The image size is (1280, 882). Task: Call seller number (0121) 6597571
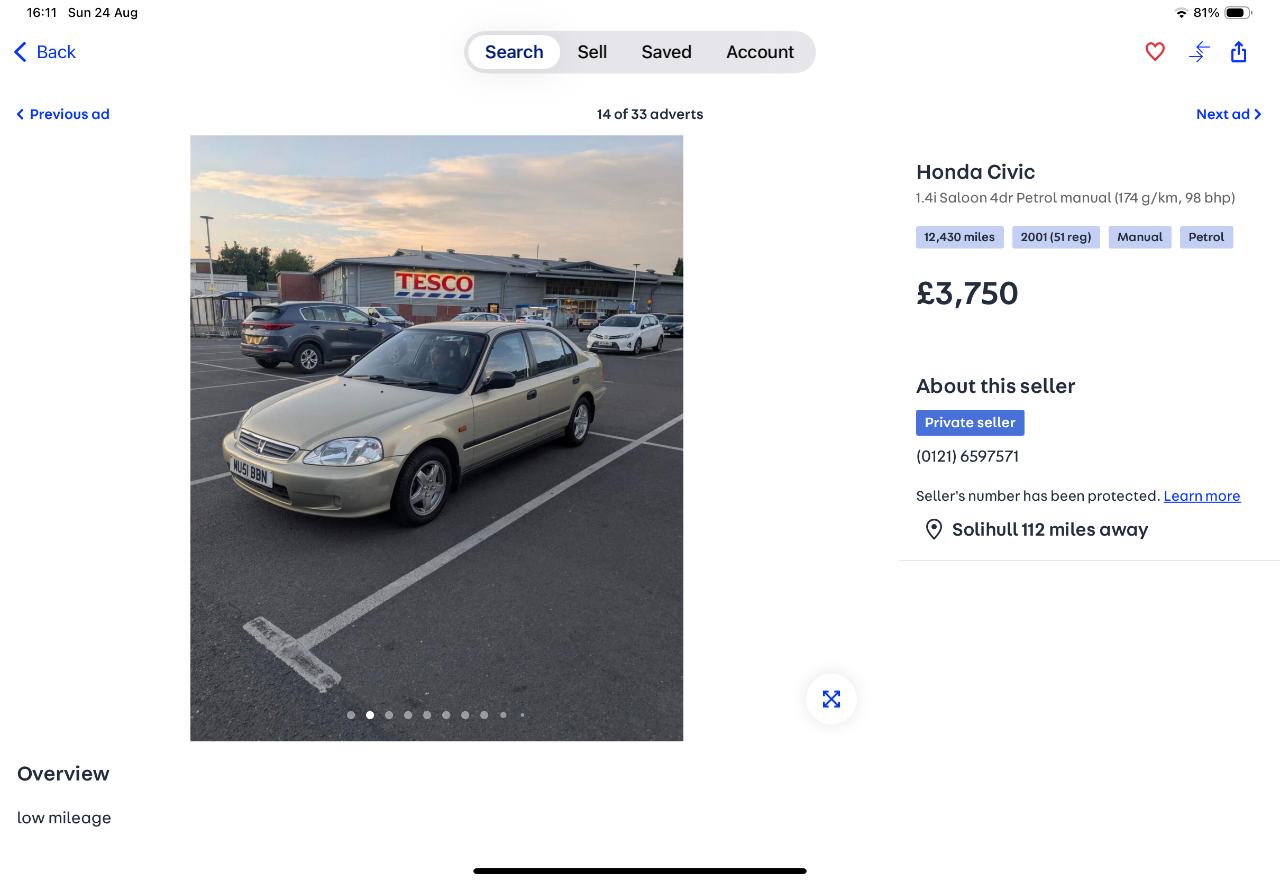tap(967, 456)
